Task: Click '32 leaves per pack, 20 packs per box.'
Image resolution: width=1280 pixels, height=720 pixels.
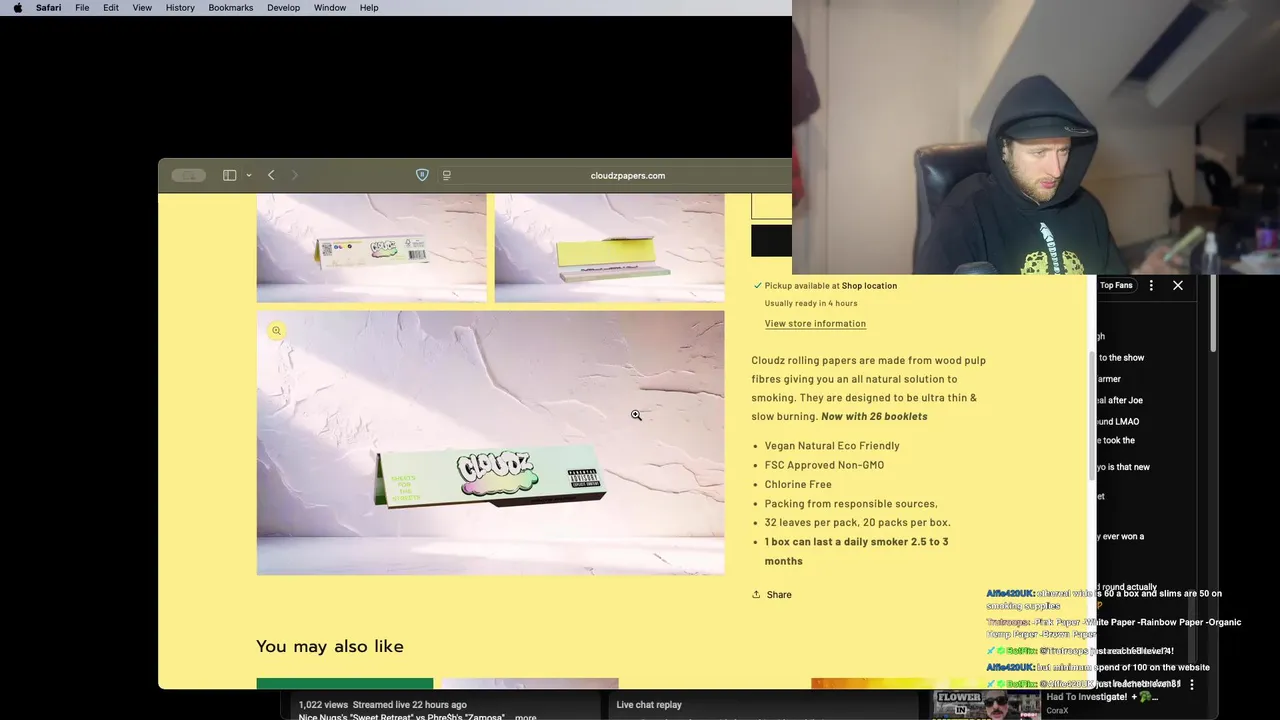Action: [857, 522]
